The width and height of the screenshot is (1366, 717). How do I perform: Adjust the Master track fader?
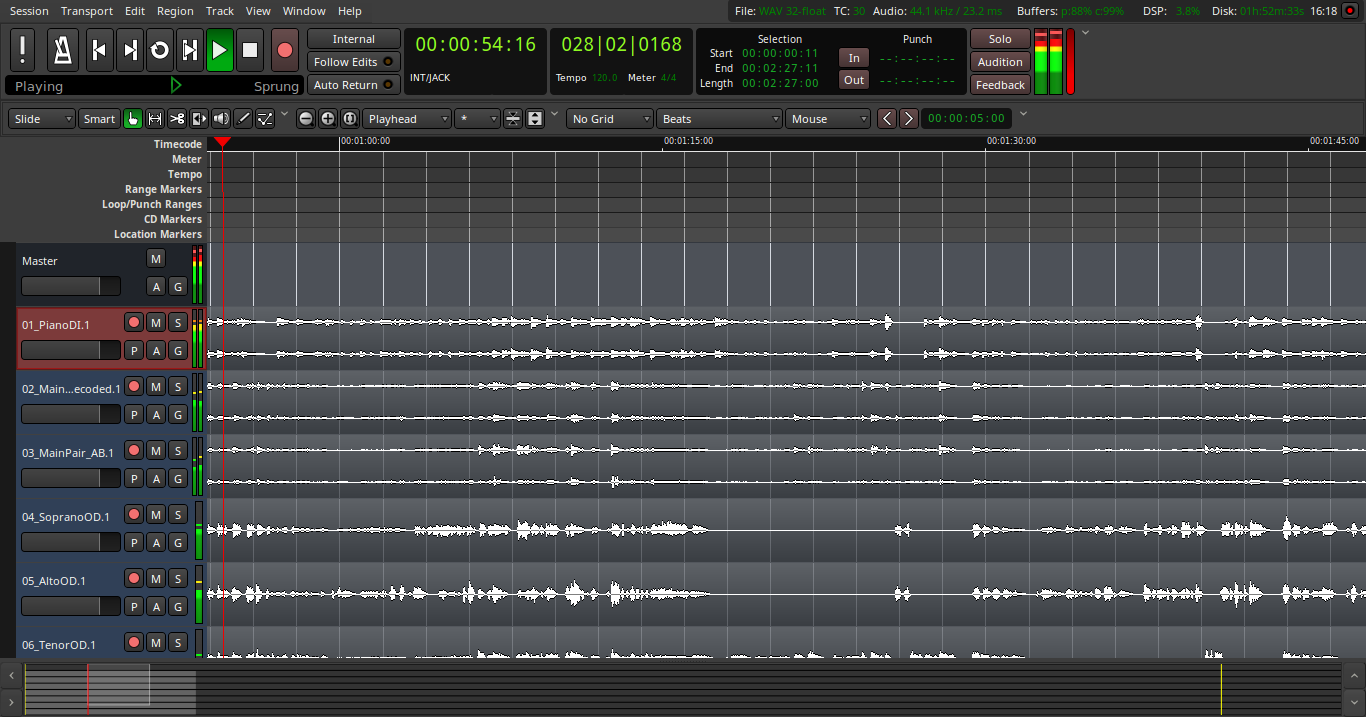click(x=70, y=286)
